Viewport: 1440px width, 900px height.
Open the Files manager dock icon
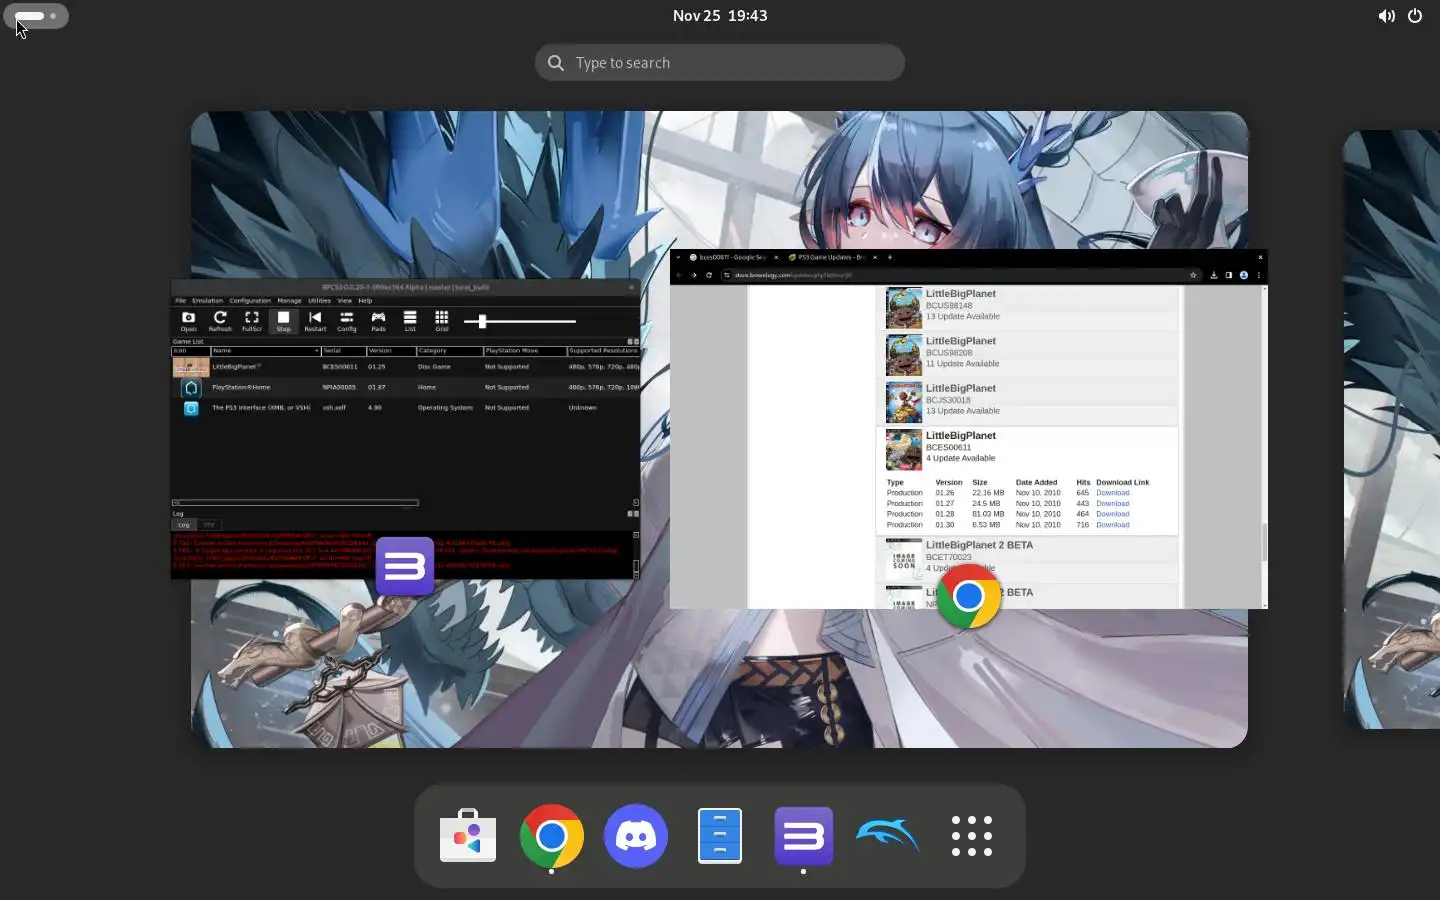(x=720, y=835)
